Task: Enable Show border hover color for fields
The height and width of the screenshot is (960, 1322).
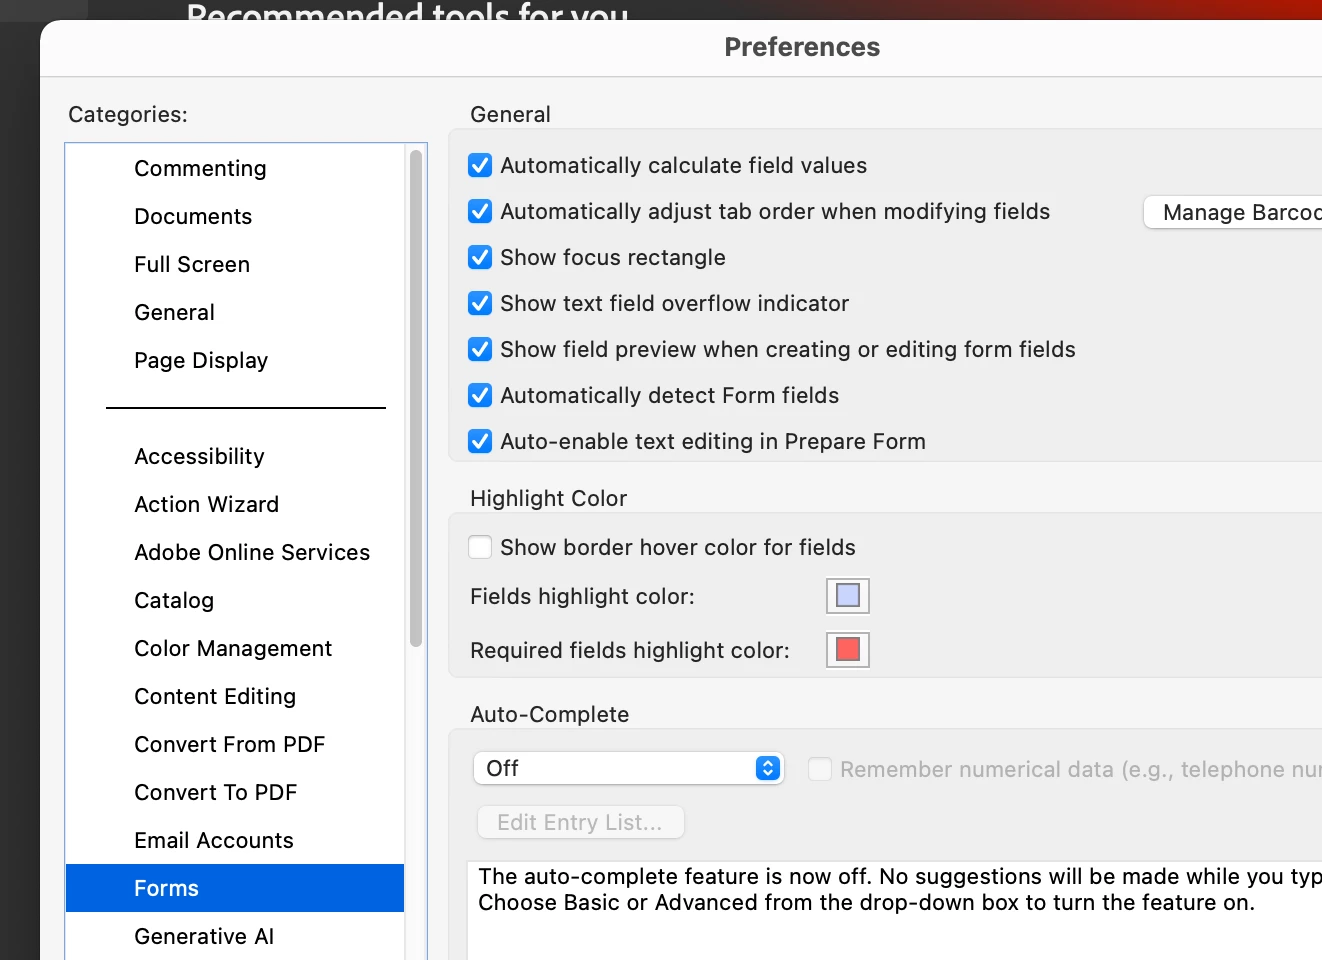Action: point(480,548)
